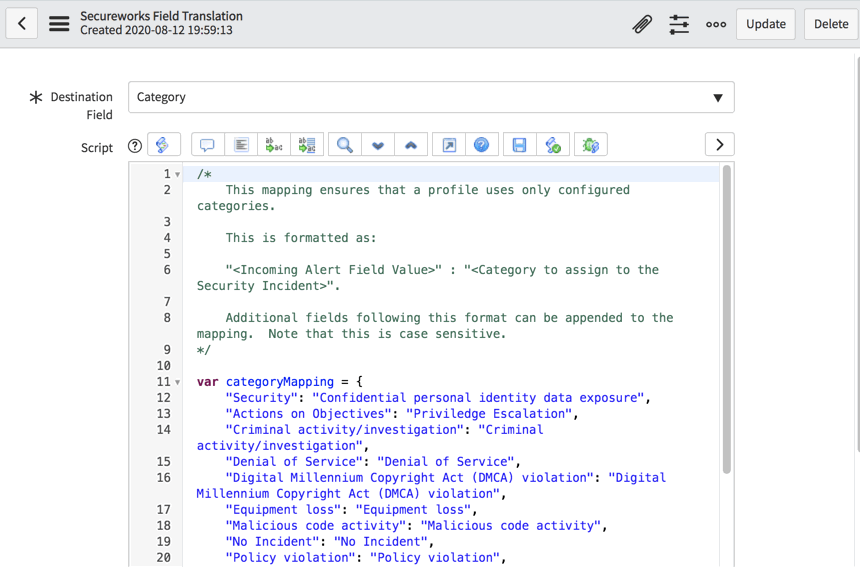Screen dimensions: 860x573
Task: Collapse the categoryMapping fold on line 11
Action: pos(177,382)
